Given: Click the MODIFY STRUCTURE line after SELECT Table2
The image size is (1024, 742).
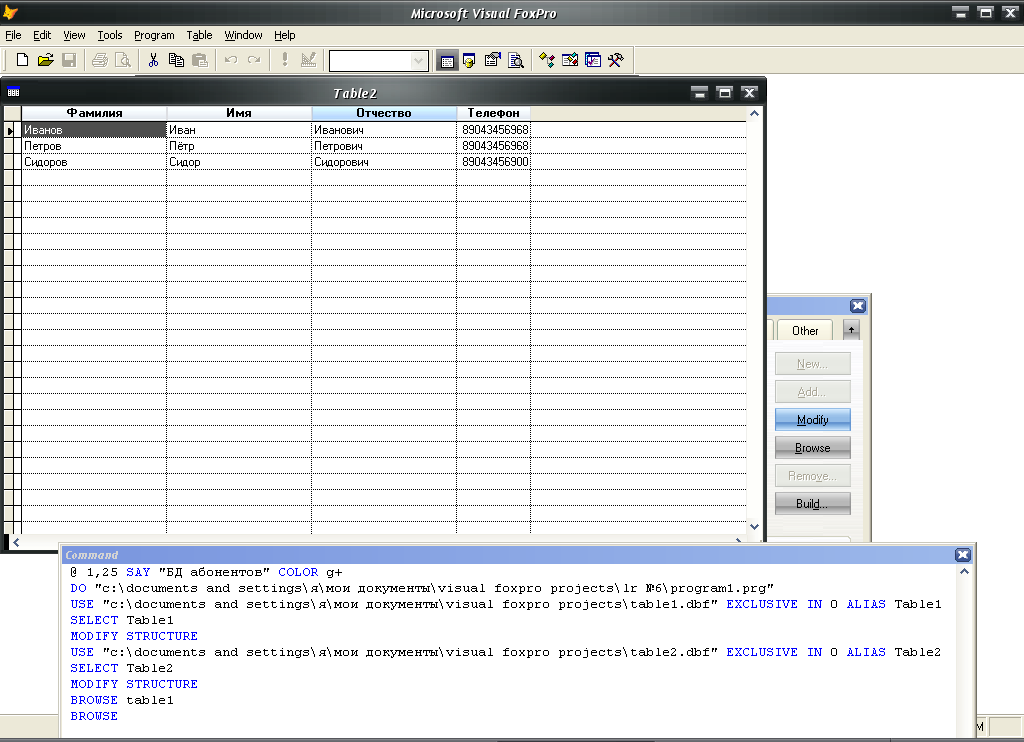Looking at the screenshot, I should (x=134, y=684).
